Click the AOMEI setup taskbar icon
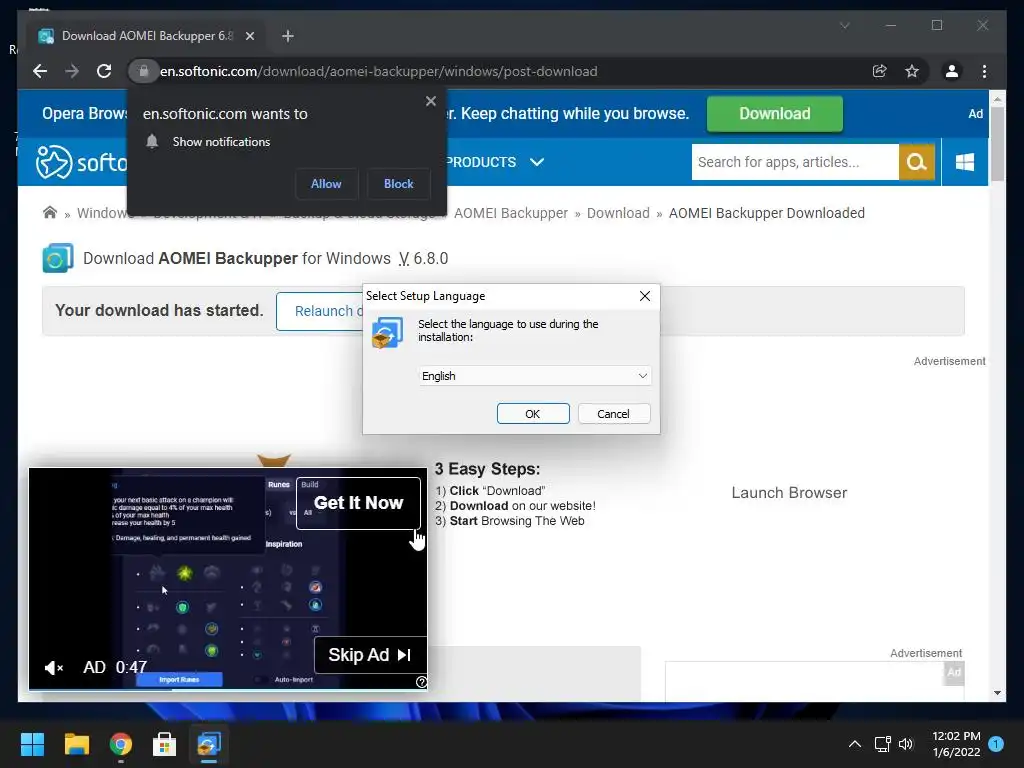Screen dimensions: 1024x768 (209, 744)
